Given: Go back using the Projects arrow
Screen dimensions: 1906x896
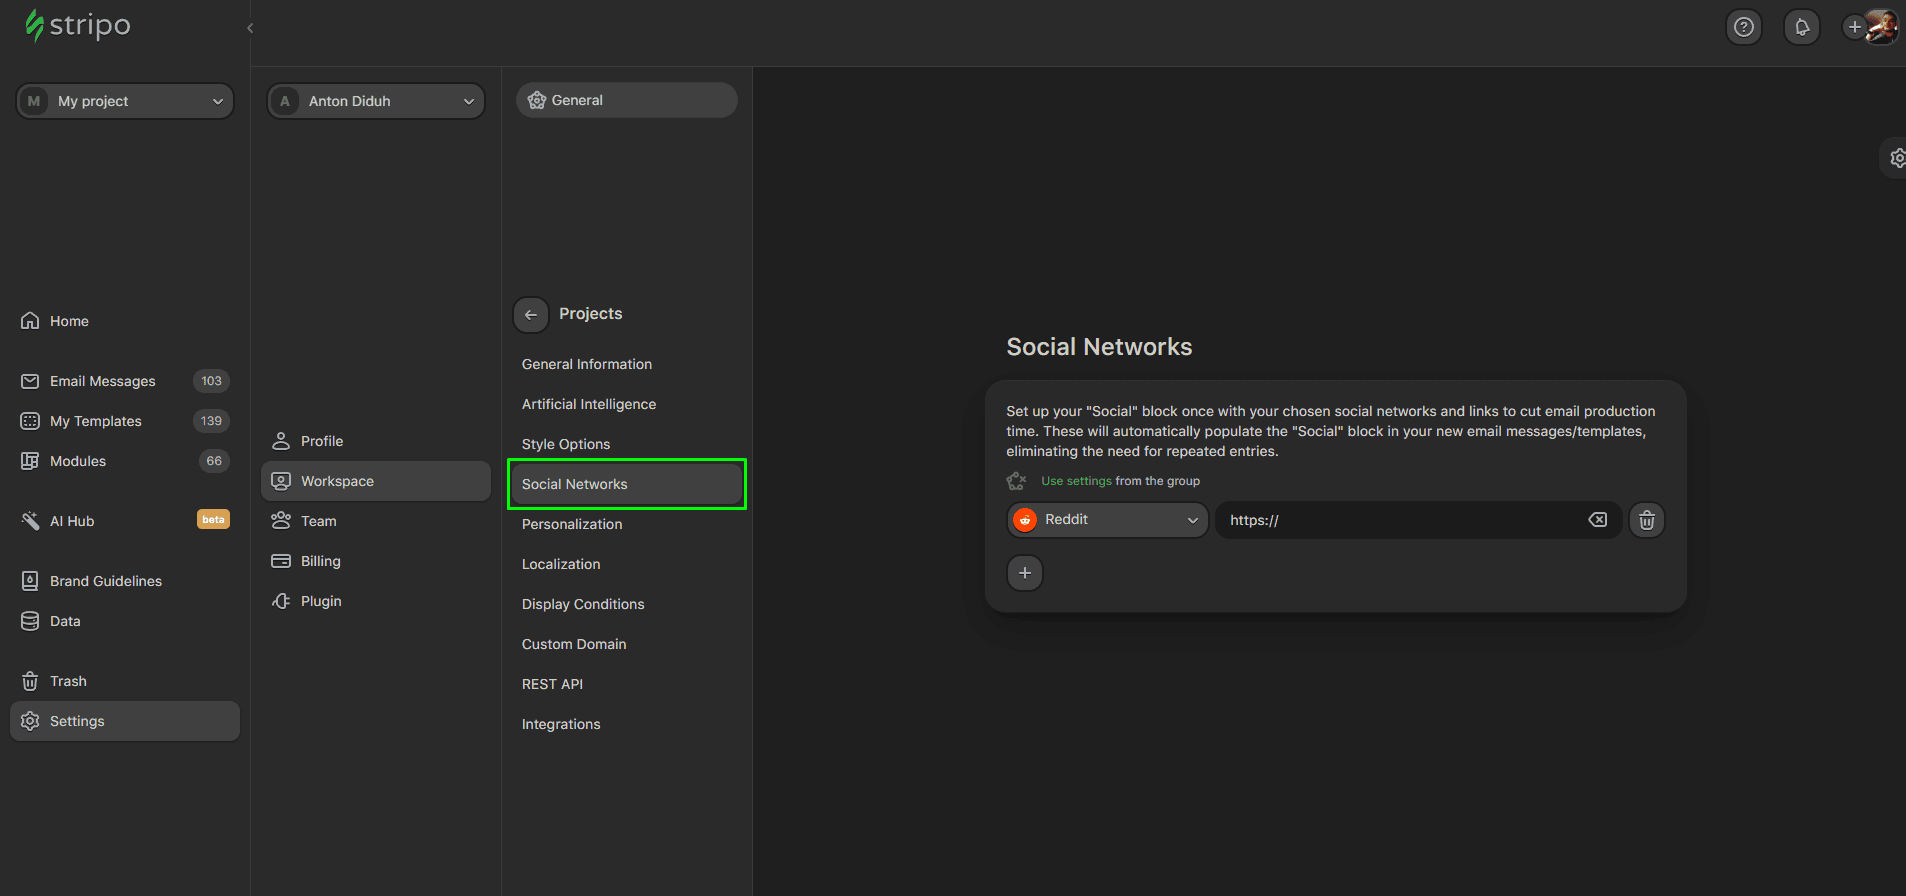Looking at the screenshot, I should click(531, 314).
